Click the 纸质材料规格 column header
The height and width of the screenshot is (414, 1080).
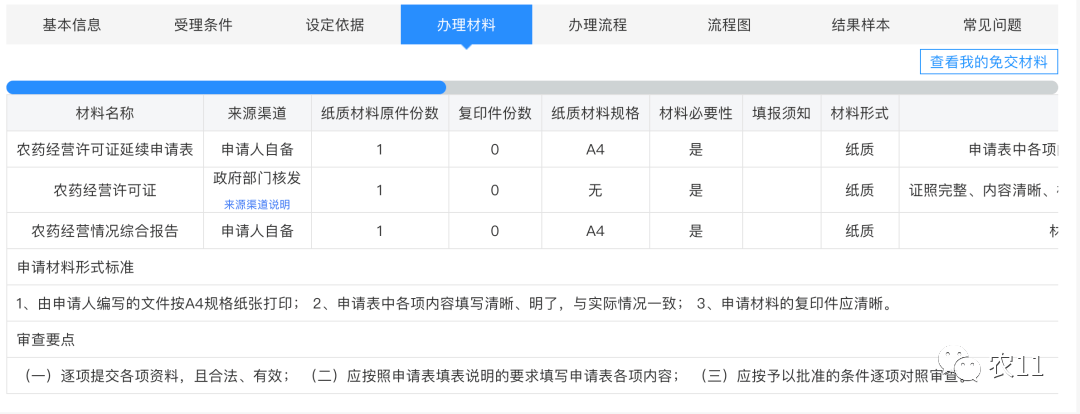[595, 113]
